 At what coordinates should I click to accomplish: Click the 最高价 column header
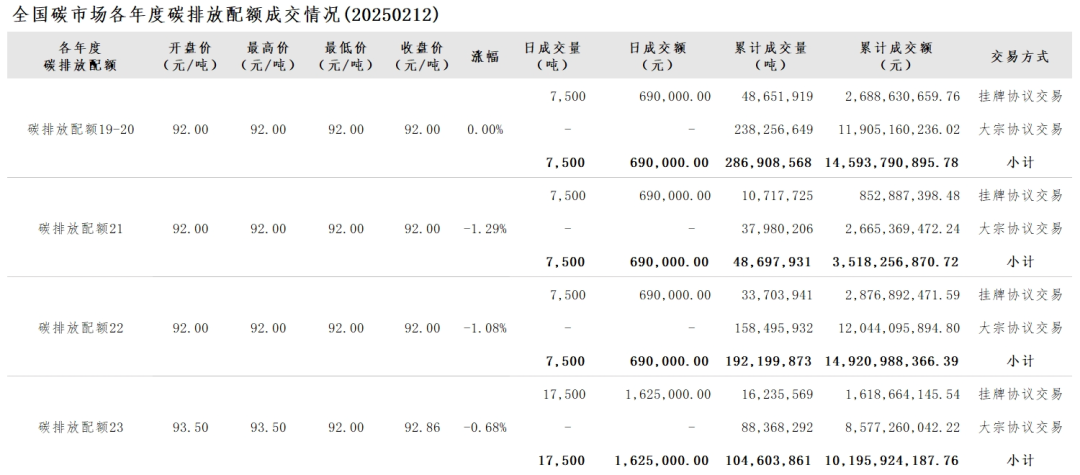point(264,56)
